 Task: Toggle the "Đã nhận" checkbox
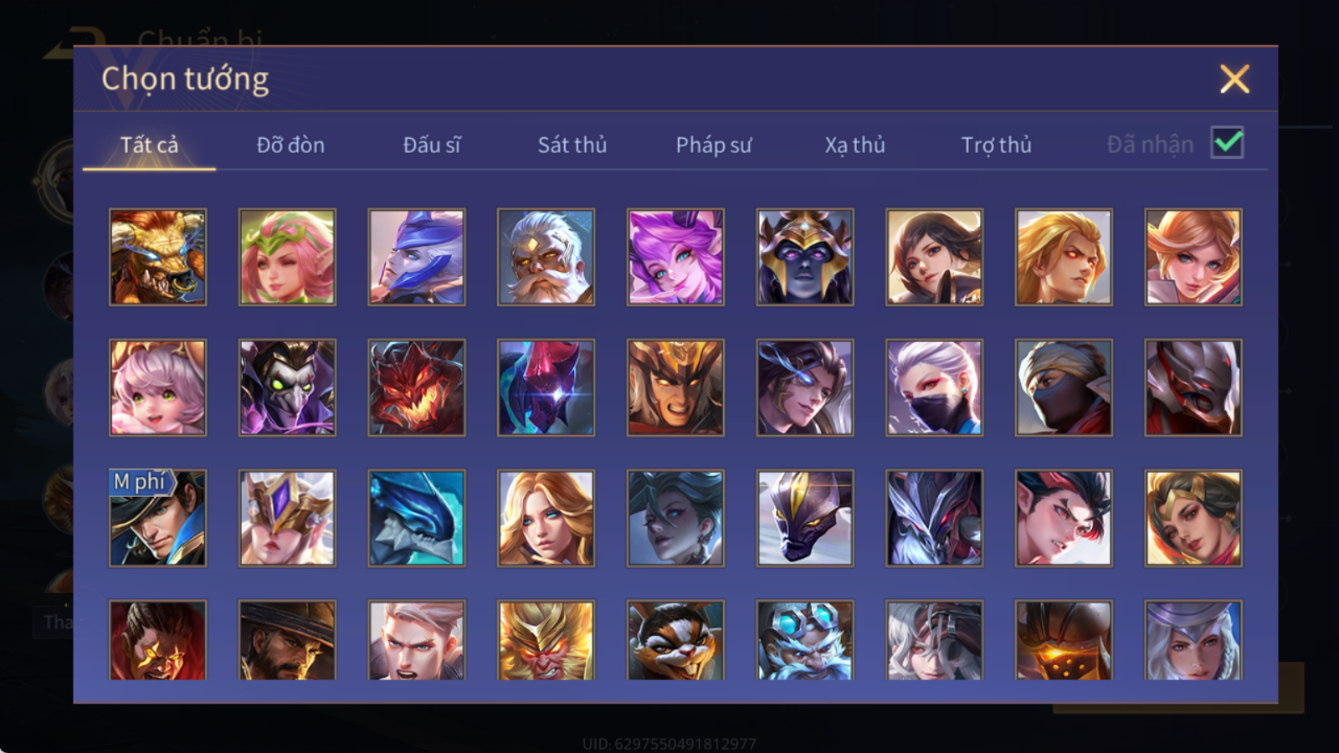click(x=1227, y=143)
